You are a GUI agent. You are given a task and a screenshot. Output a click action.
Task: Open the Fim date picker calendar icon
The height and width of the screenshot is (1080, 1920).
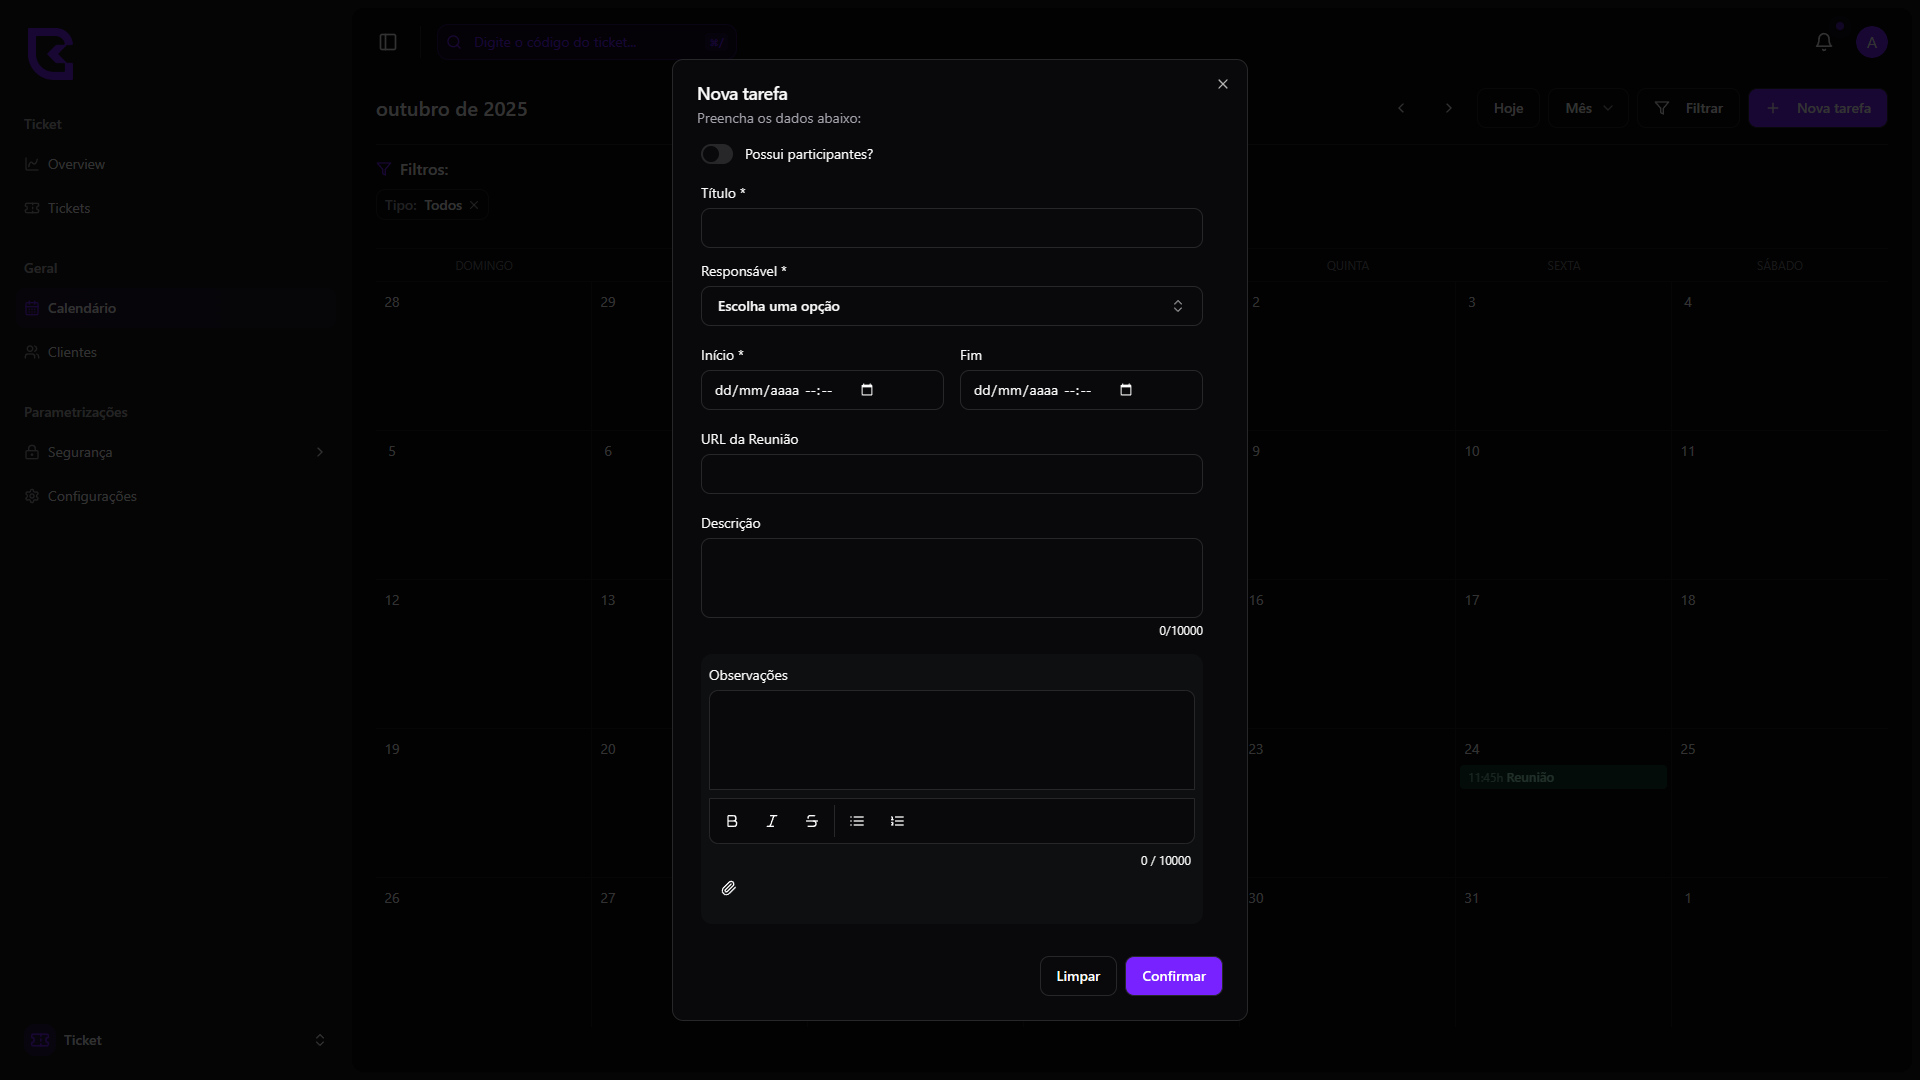(x=1126, y=390)
